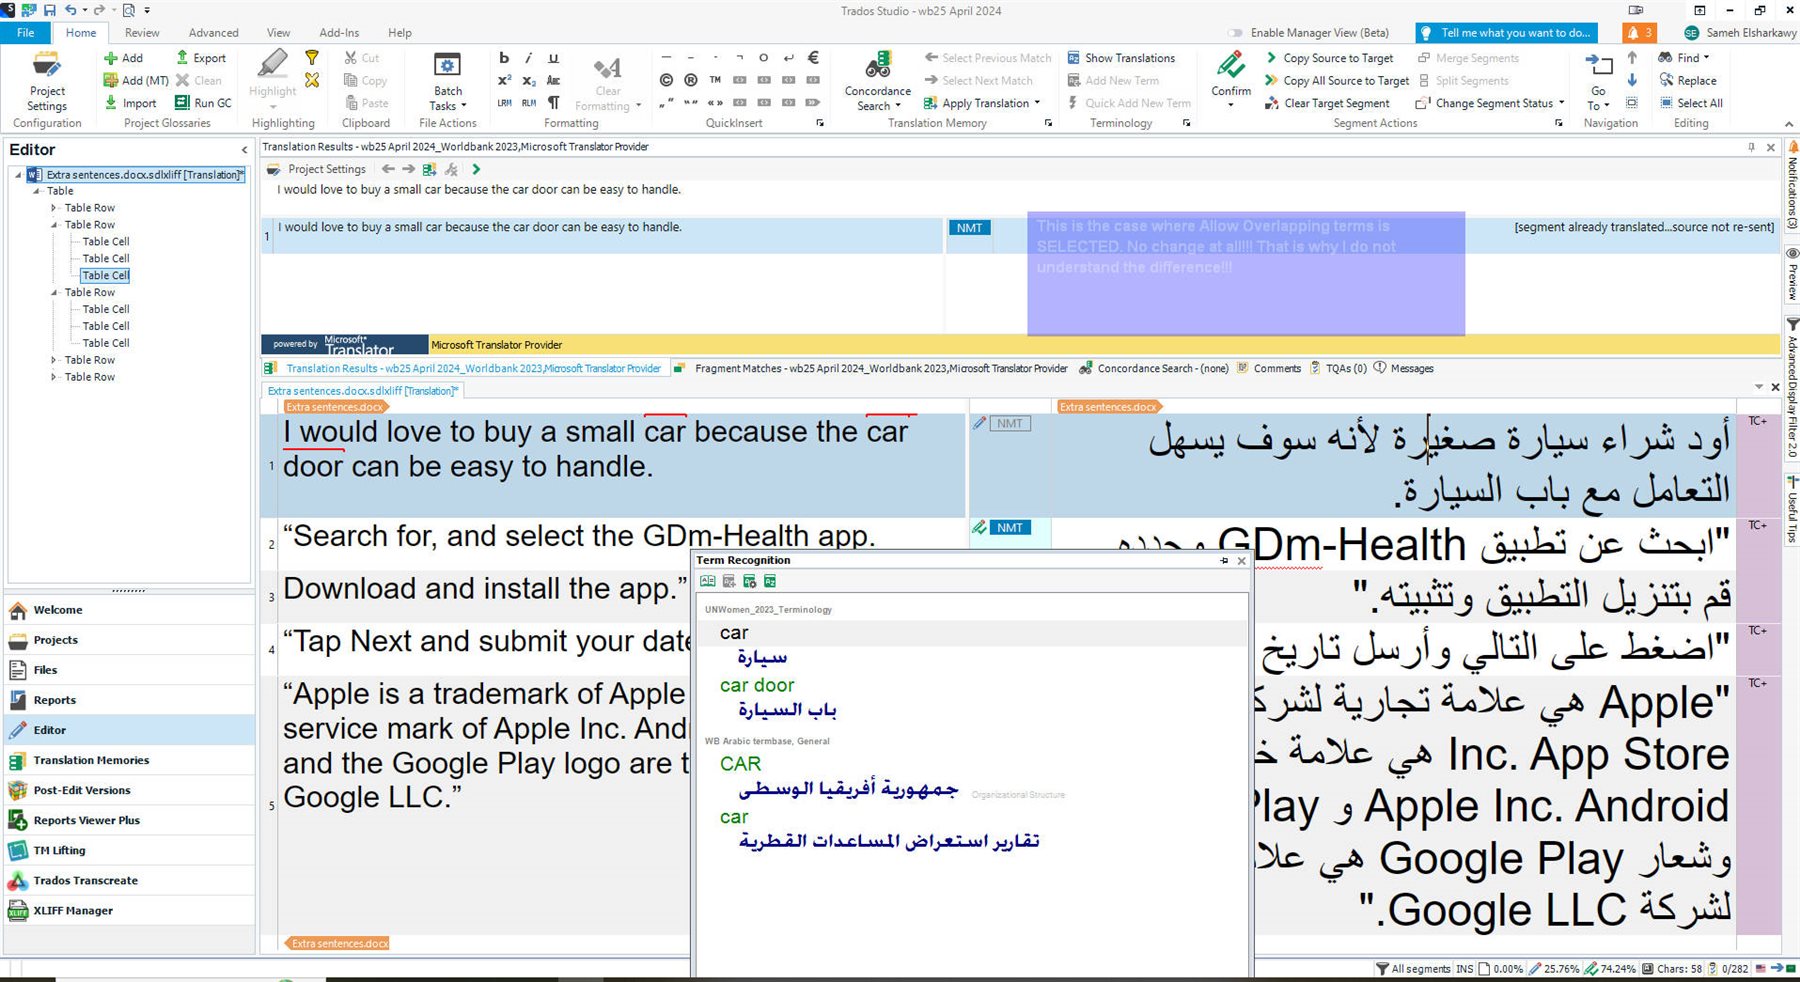Pin the Term Recognition window
This screenshot has width=1800, height=982.
pos(1224,561)
